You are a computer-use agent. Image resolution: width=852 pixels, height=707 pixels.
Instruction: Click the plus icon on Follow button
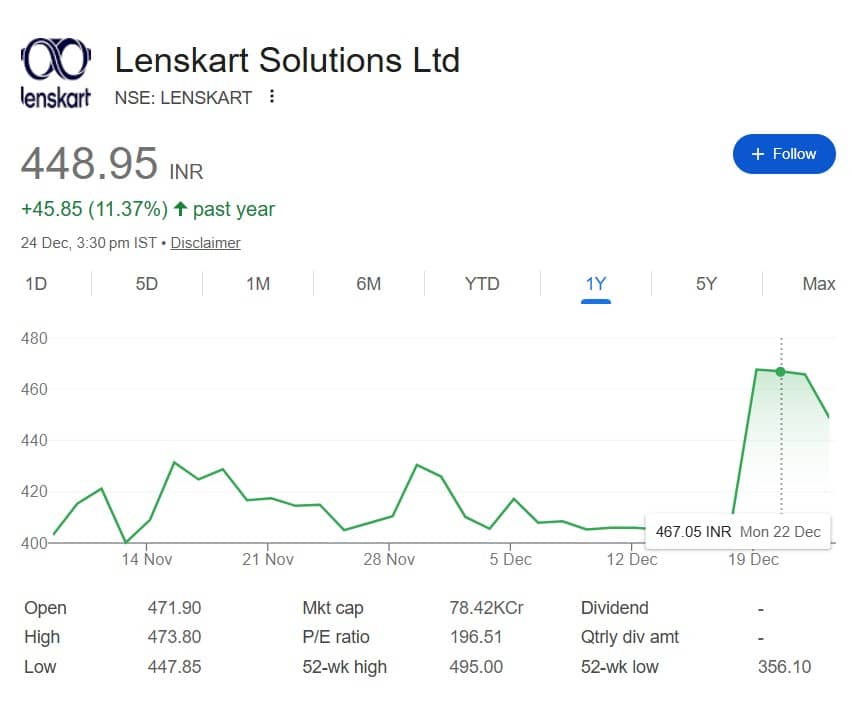pos(757,154)
